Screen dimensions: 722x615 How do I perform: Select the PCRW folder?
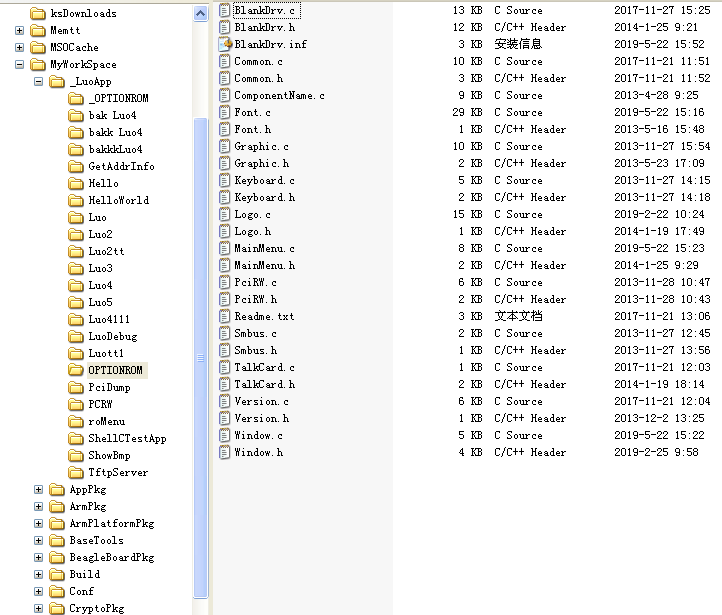(100, 404)
